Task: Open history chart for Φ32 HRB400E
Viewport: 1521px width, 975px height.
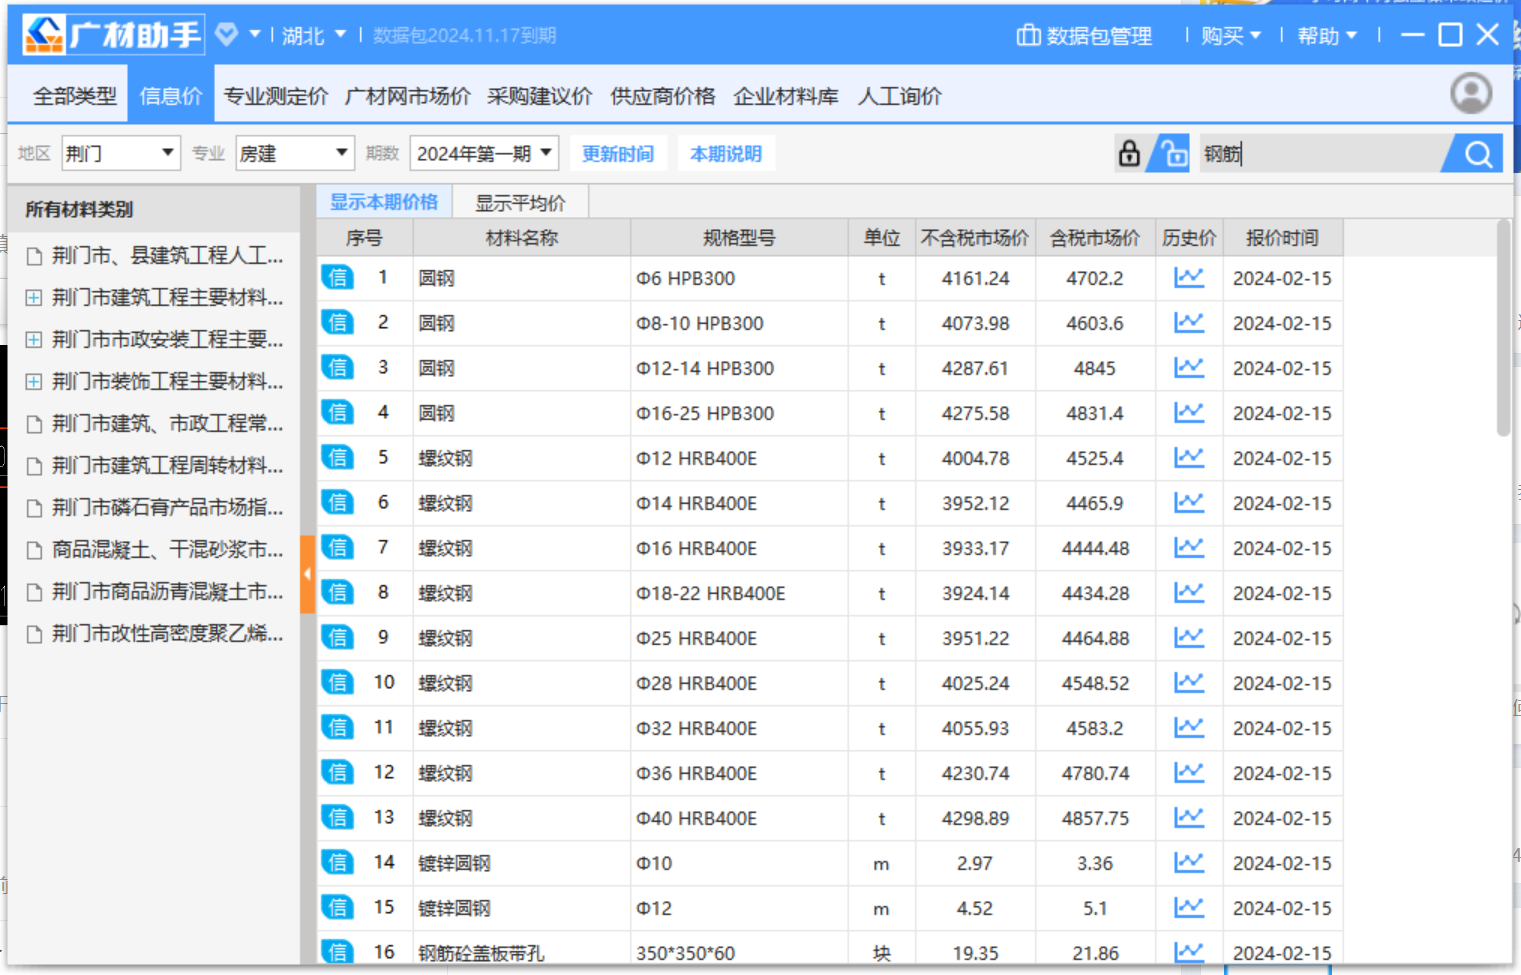Action: [x=1189, y=727]
